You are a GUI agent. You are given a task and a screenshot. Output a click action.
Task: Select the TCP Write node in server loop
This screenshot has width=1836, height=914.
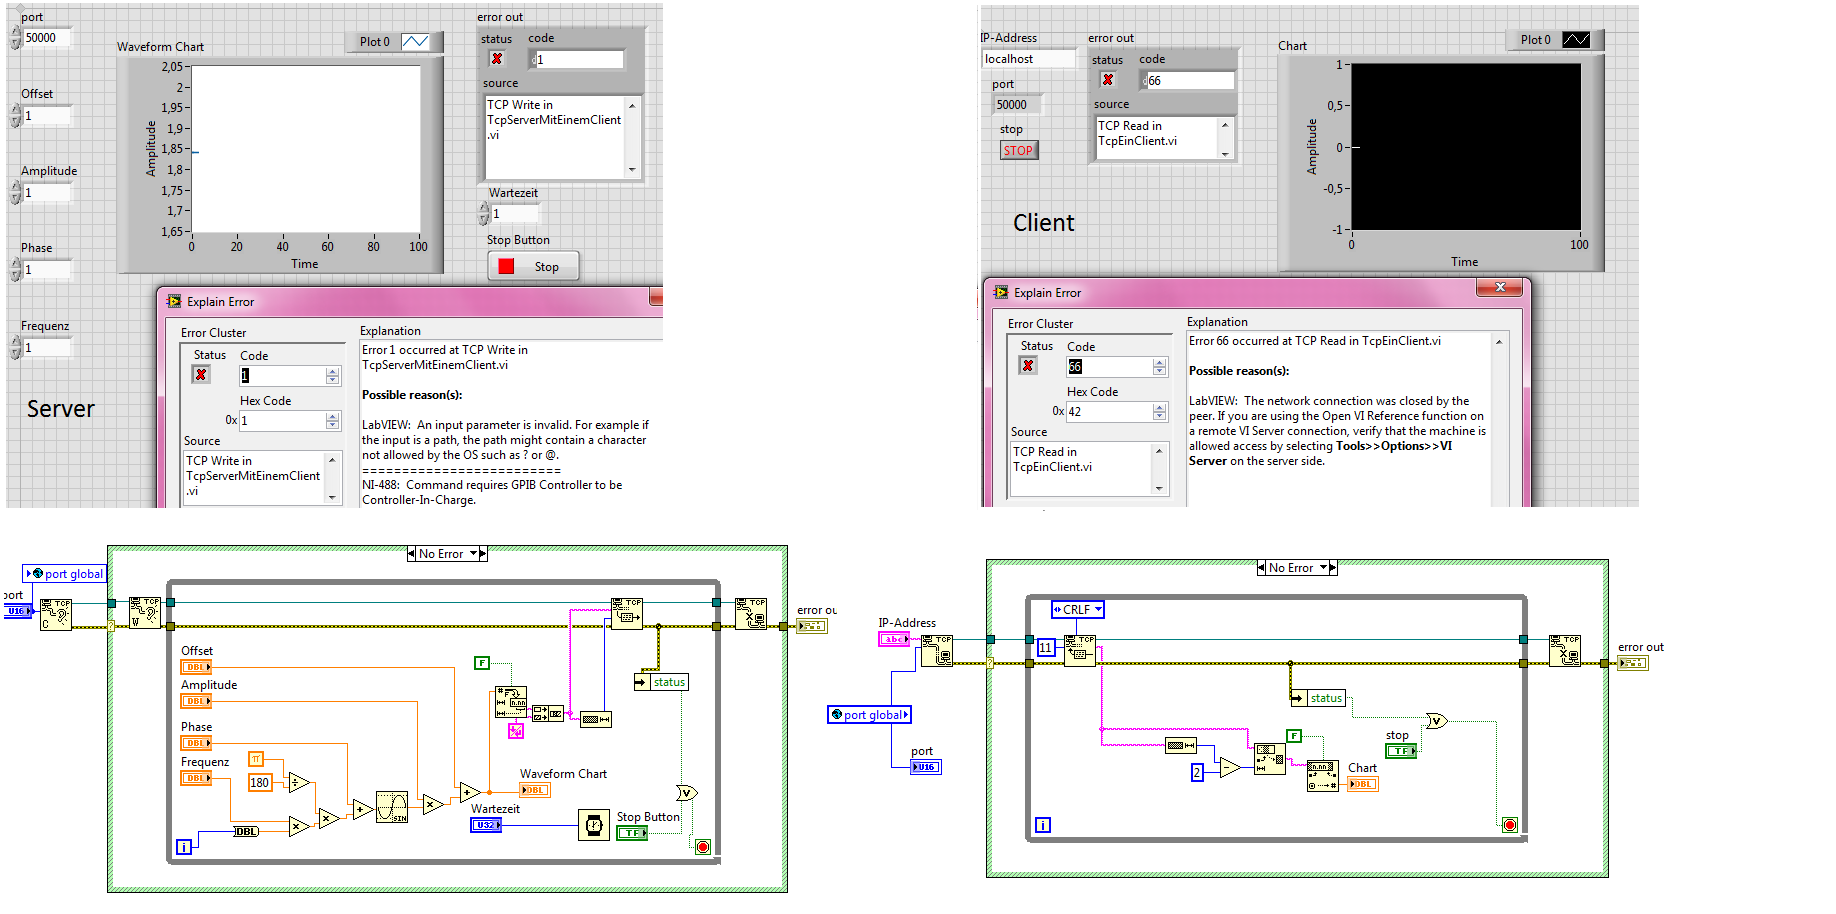pyautogui.click(x=627, y=612)
